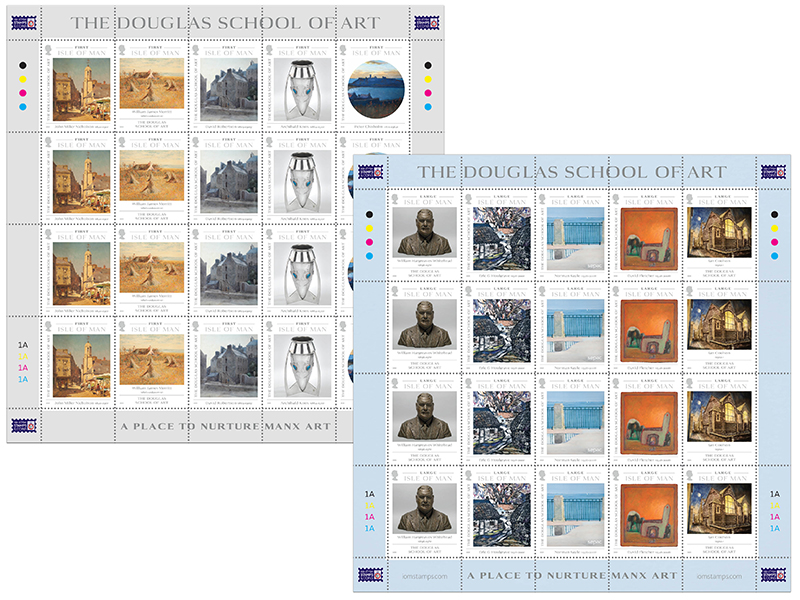Click the cyan dot in the grey sheet's right margin
The image size is (800, 600).
428,107
